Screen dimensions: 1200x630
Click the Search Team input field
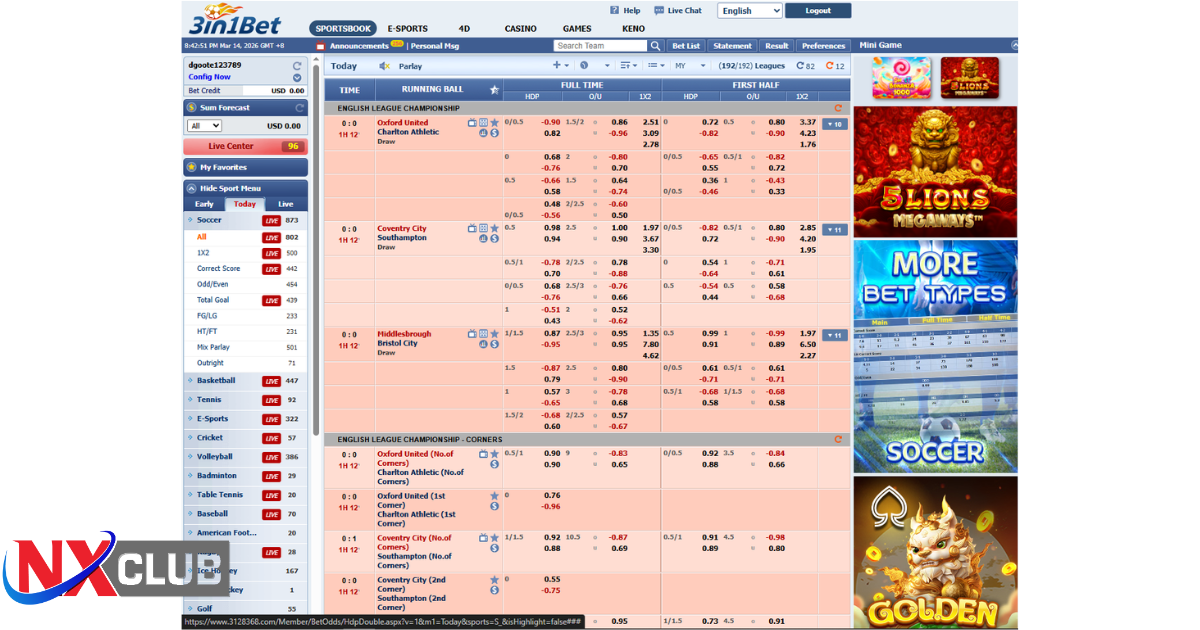tap(600, 46)
